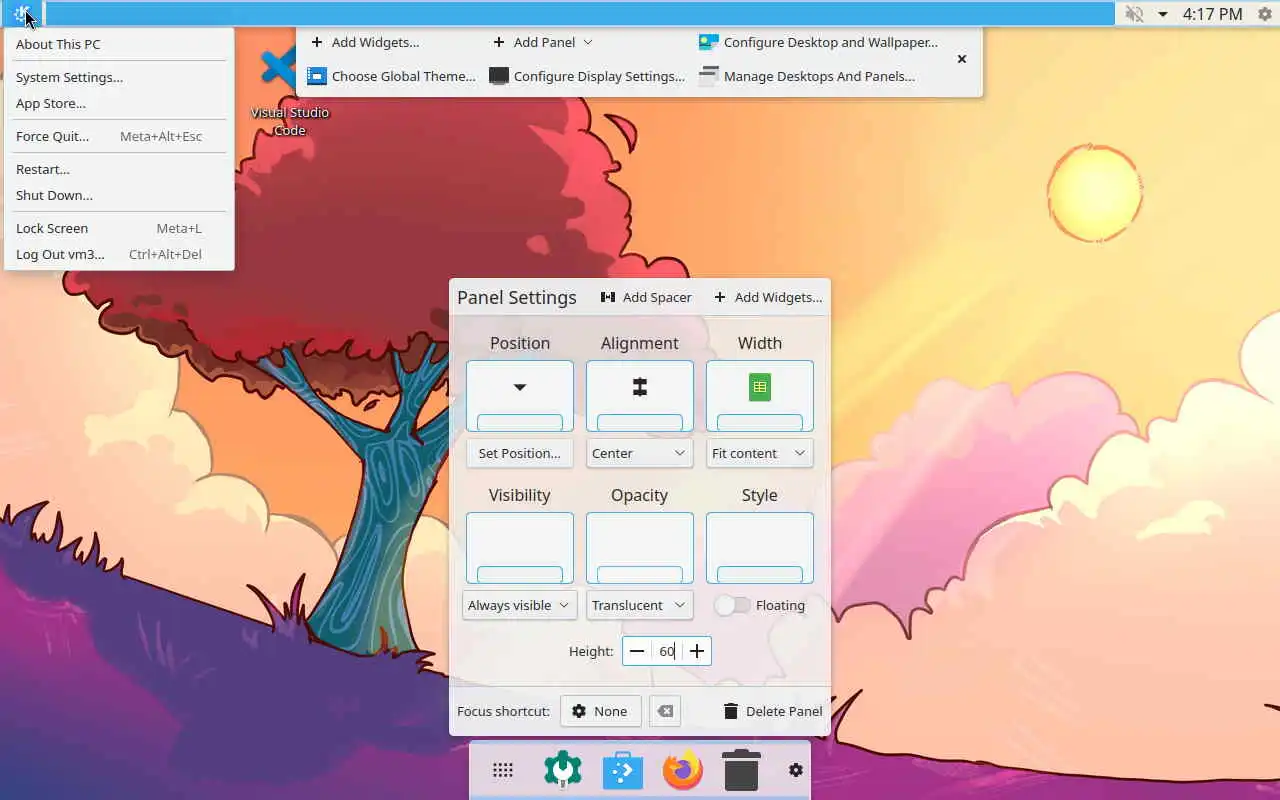Click the dock panel configure gear
Screen dimensions: 1280x800
click(796, 770)
